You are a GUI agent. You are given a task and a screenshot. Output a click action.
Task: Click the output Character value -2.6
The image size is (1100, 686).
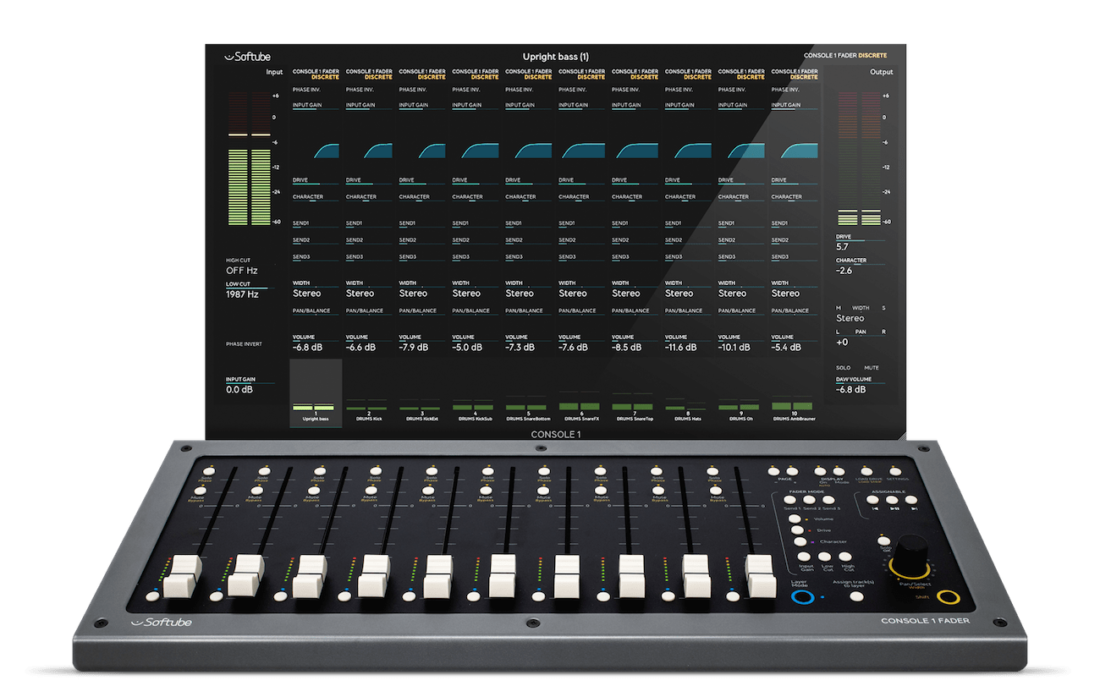click(x=844, y=271)
